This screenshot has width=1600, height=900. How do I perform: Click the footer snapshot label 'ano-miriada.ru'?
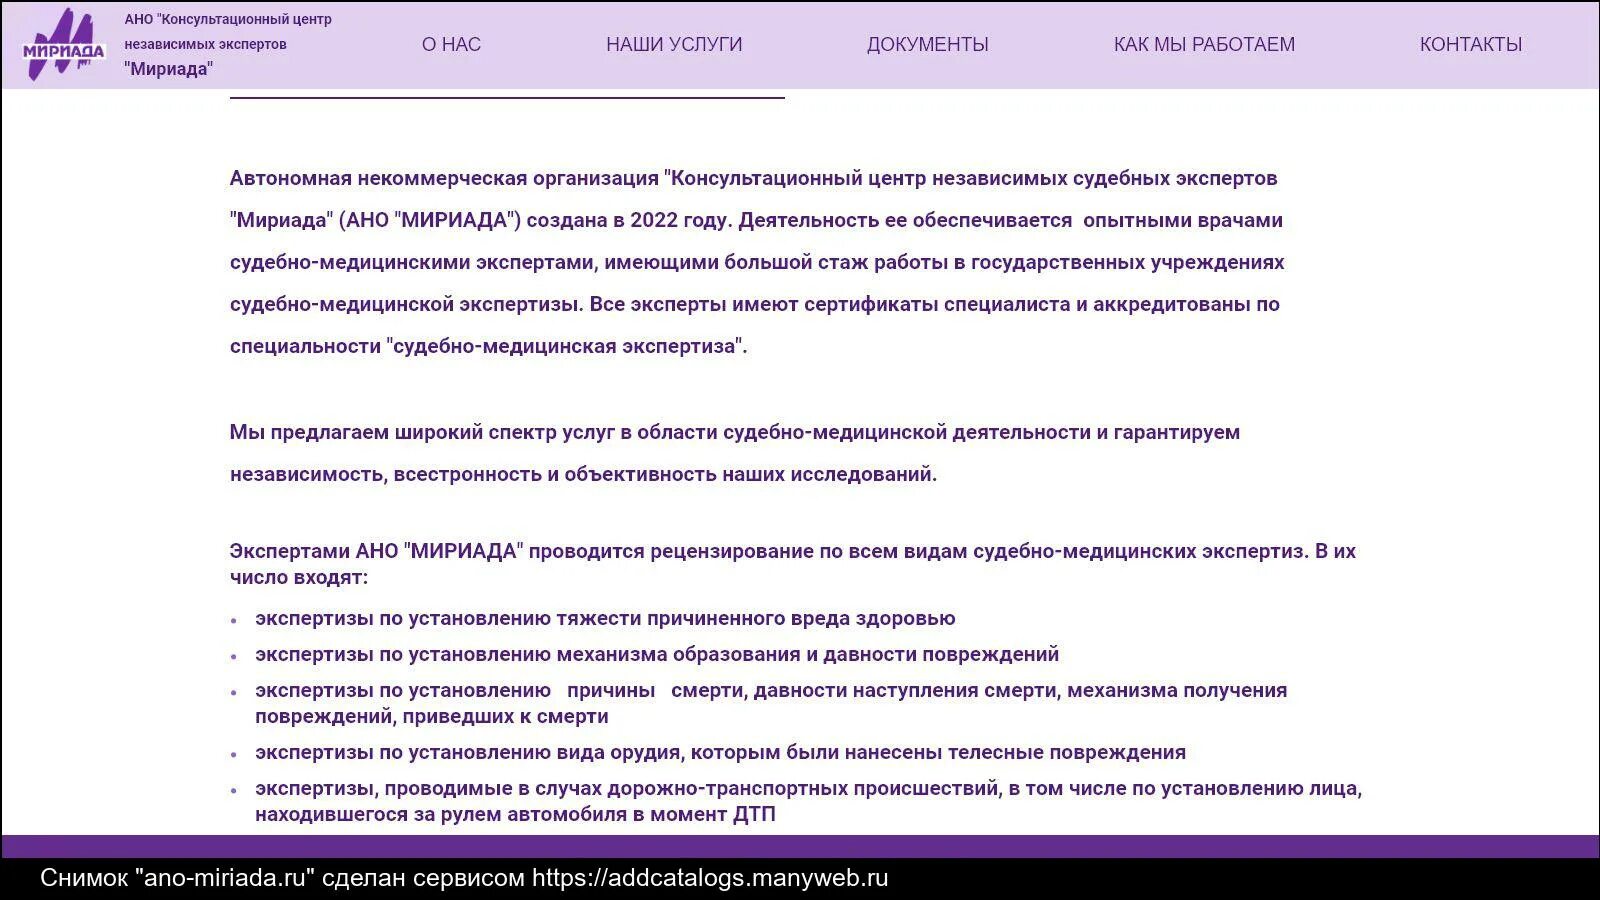point(225,878)
